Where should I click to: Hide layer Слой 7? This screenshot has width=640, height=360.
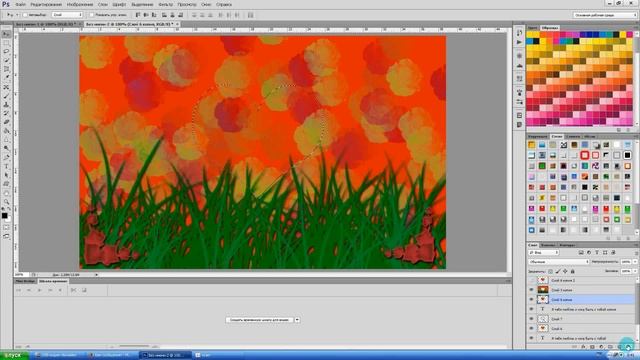pos(531,319)
